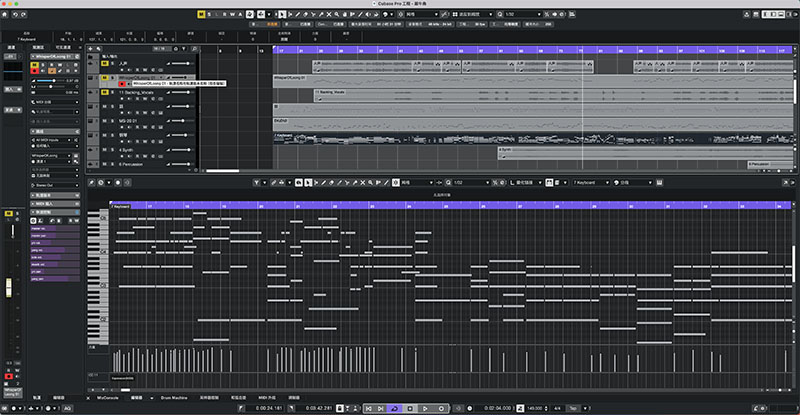Click the 4 Synth clip in the arrangement

coord(645,153)
